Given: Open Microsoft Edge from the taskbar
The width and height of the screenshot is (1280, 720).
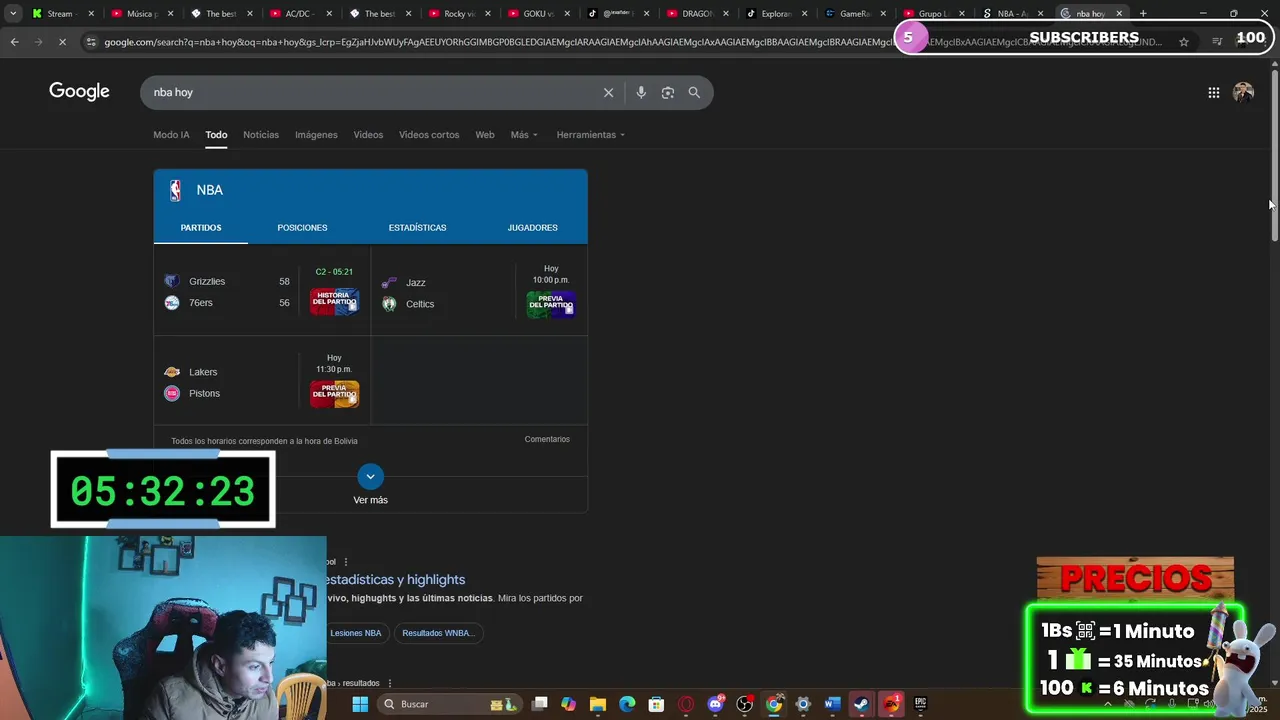Looking at the screenshot, I should pyautogui.click(x=627, y=704).
